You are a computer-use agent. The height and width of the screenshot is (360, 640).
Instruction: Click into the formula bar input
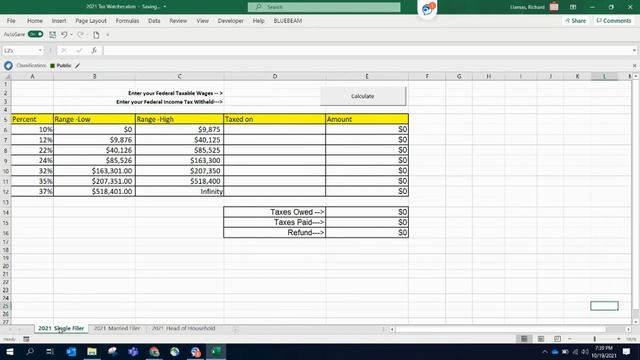click(x=366, y=51)
